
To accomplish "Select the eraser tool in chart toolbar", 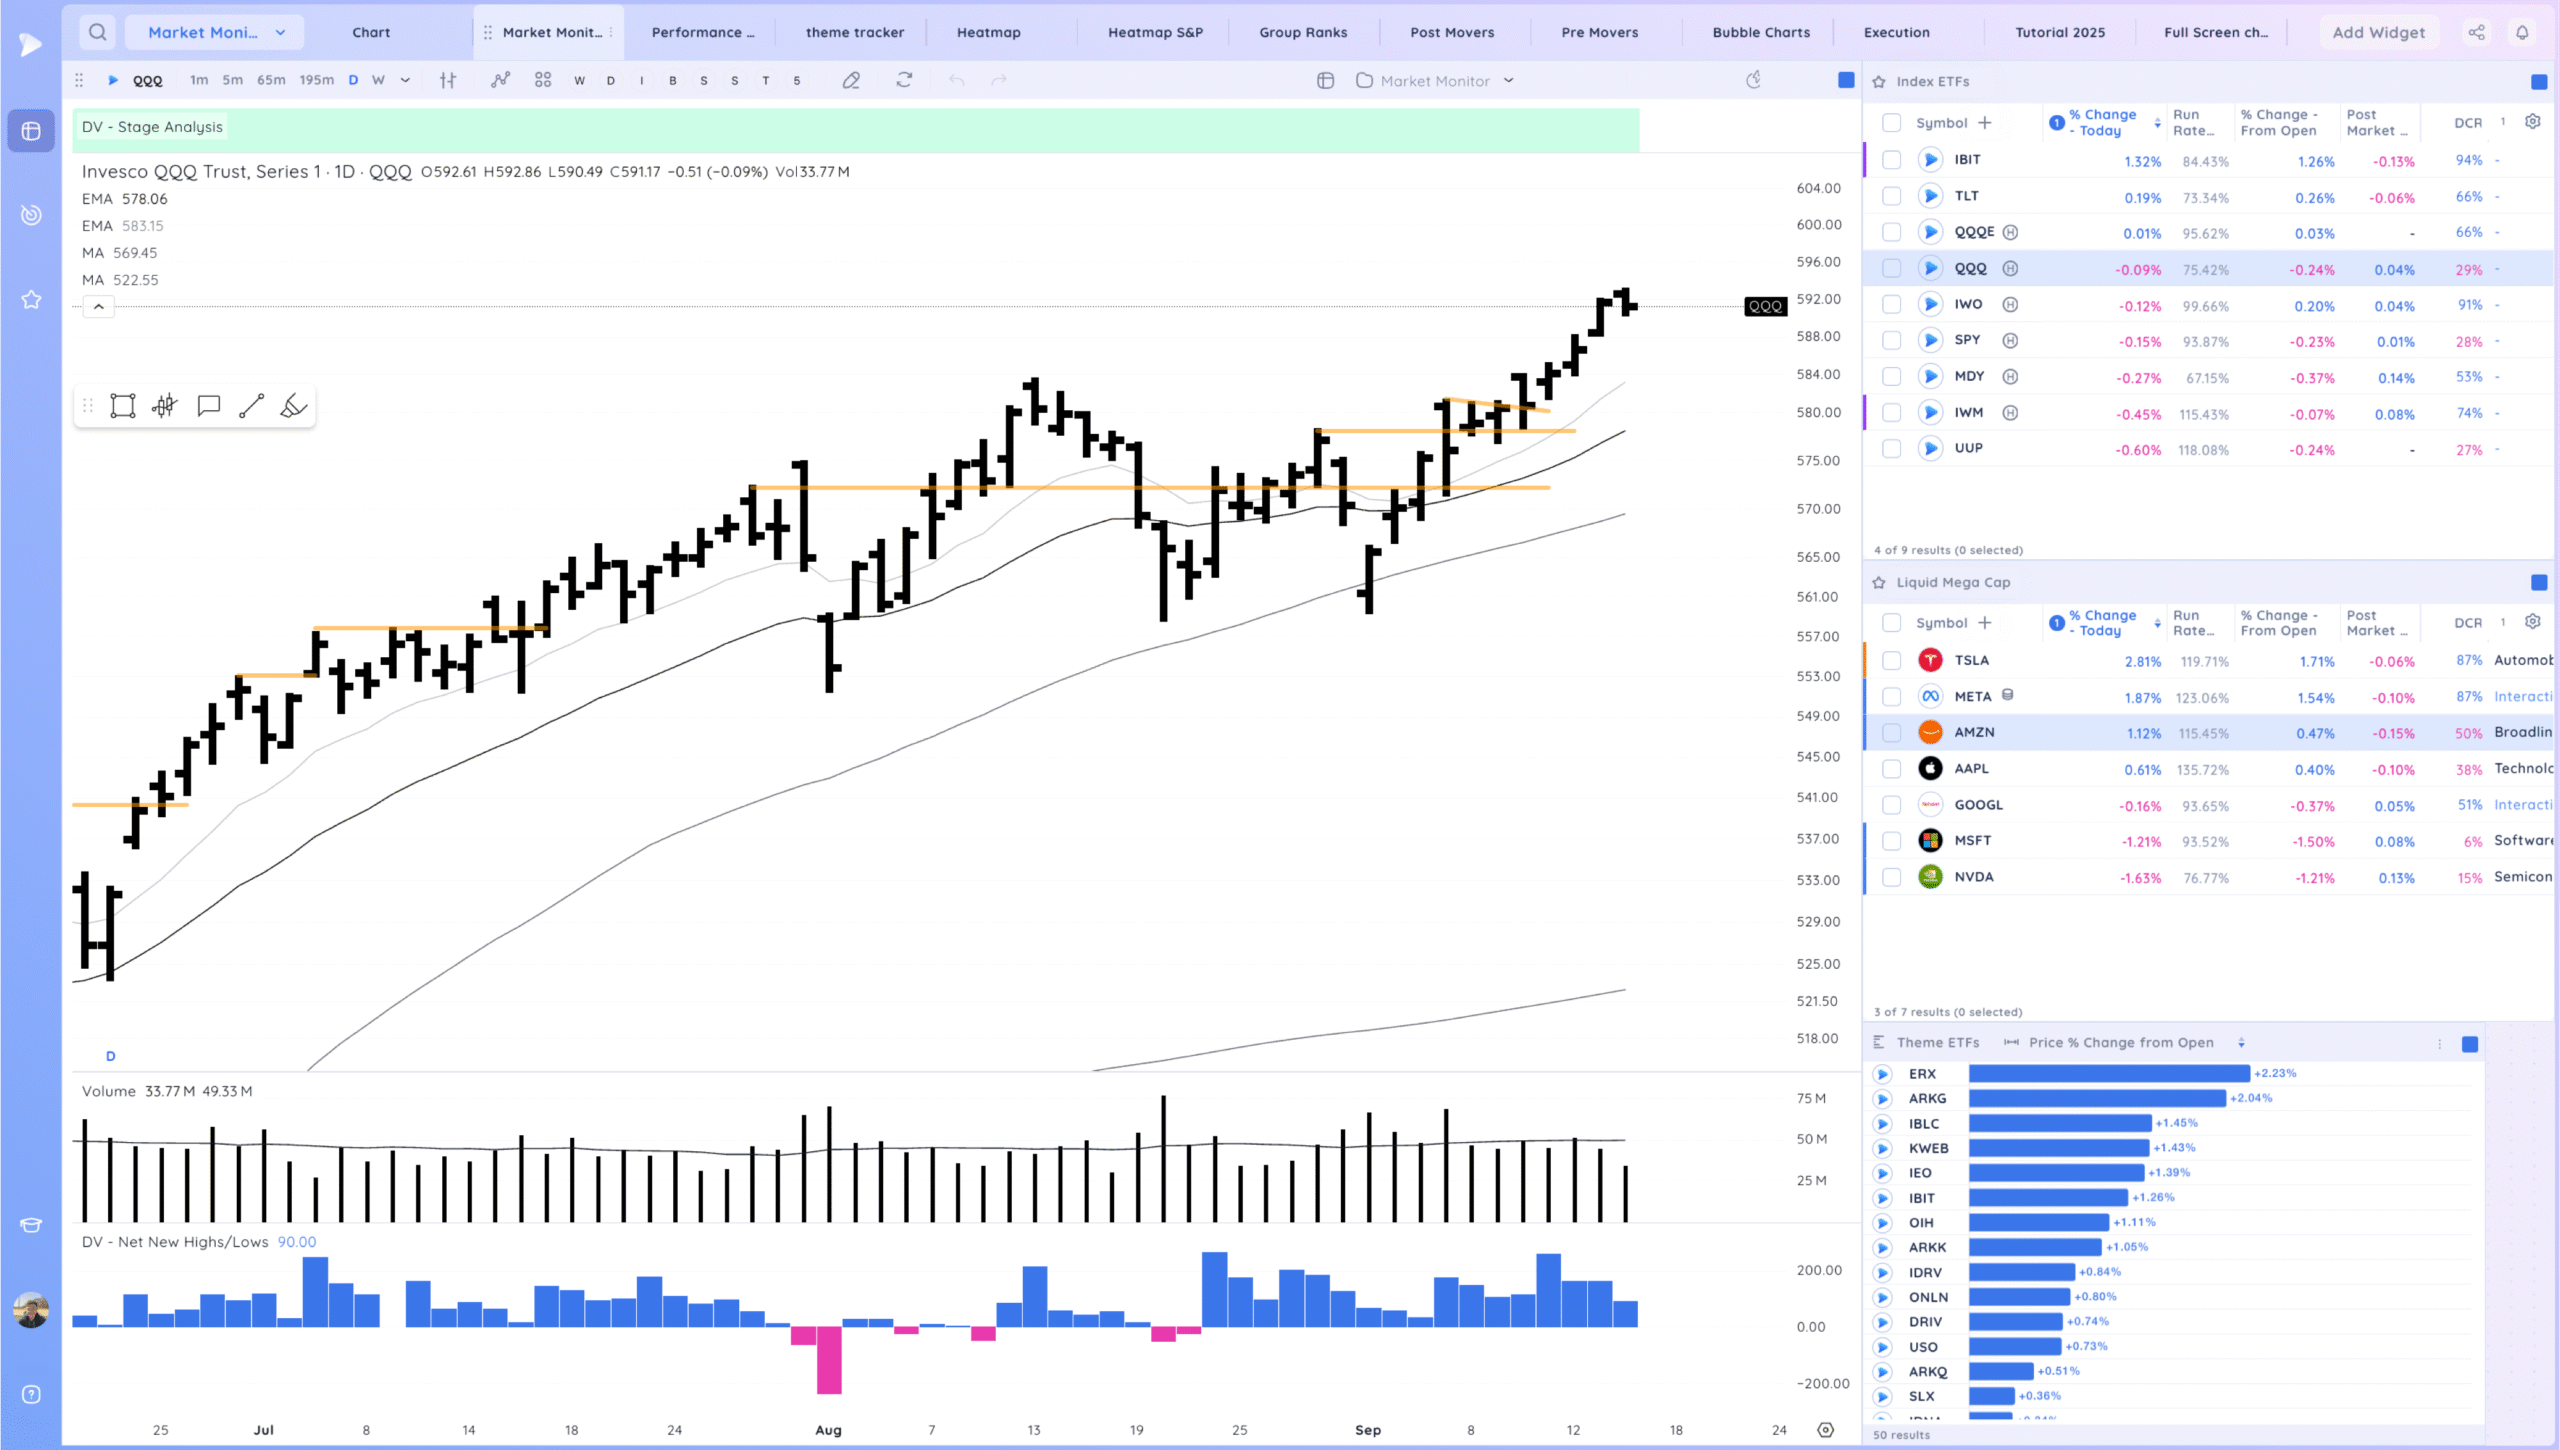I will click(851, 80).
